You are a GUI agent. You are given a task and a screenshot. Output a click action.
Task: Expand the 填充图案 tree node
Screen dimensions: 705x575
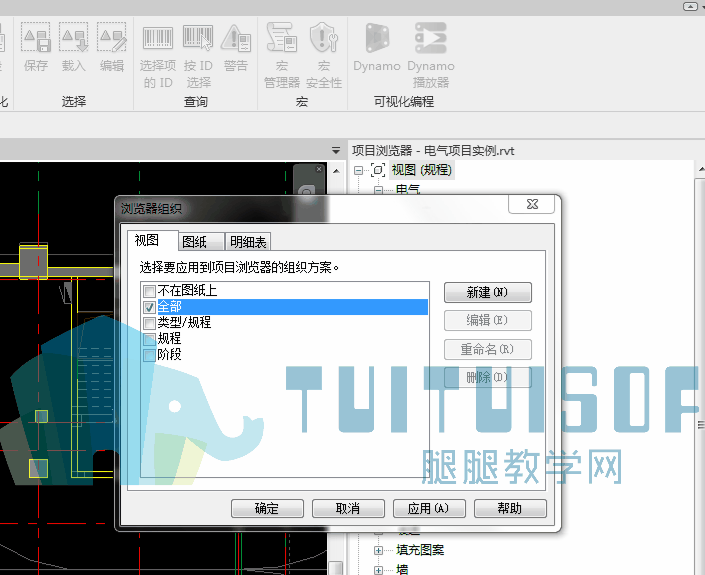[x=379, y=550]
